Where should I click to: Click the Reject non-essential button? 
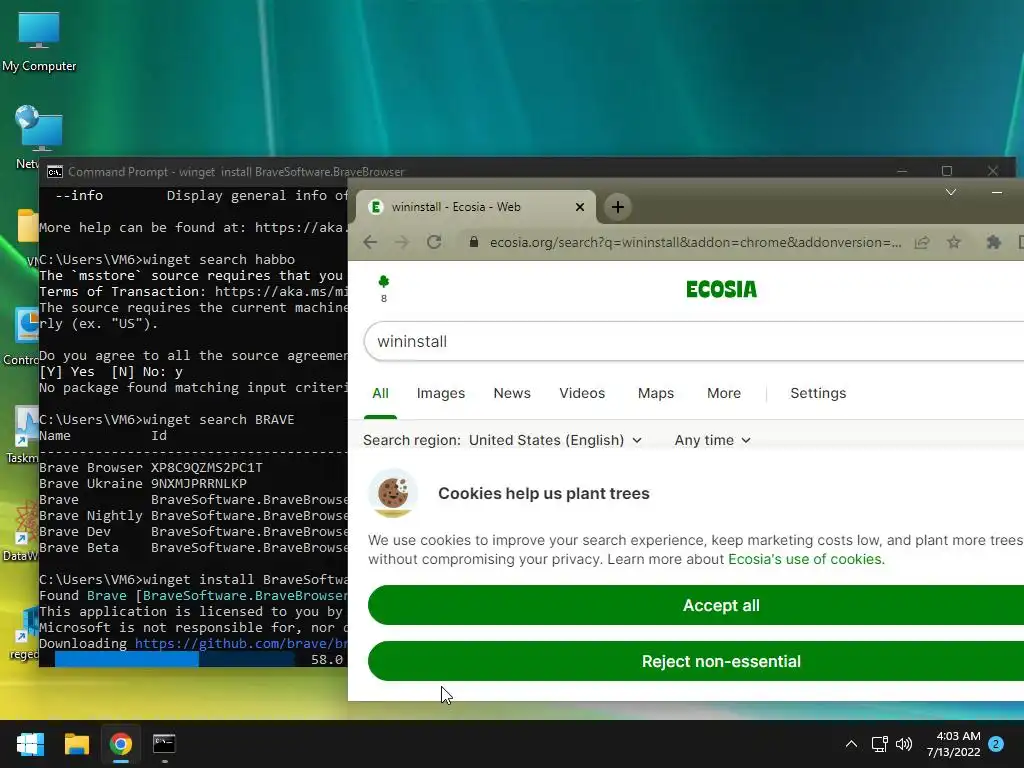[696, 661]
